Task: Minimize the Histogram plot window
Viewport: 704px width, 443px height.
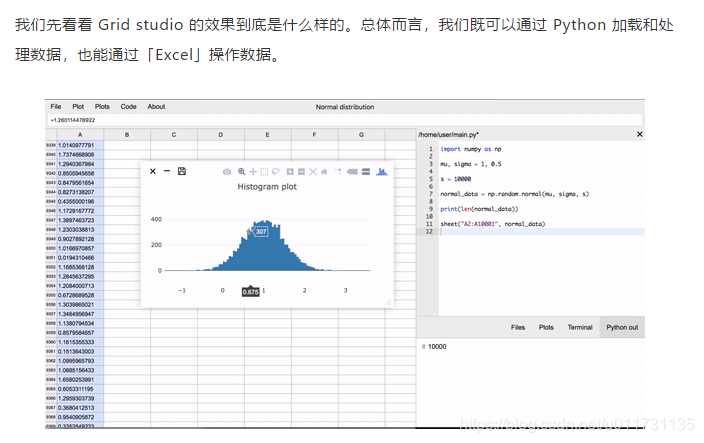Action: [167, 171]
